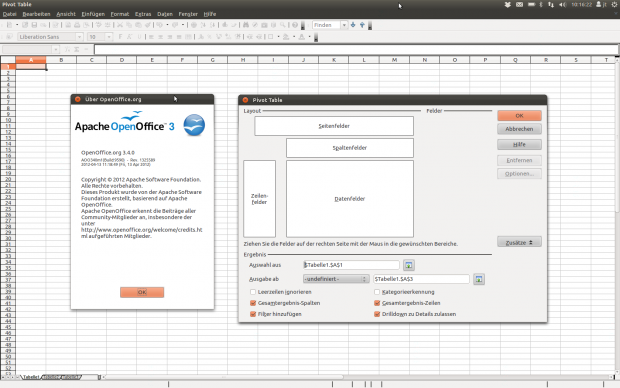
Task: Select column header D
Action: pyautogui.click(x=121, y=60)
